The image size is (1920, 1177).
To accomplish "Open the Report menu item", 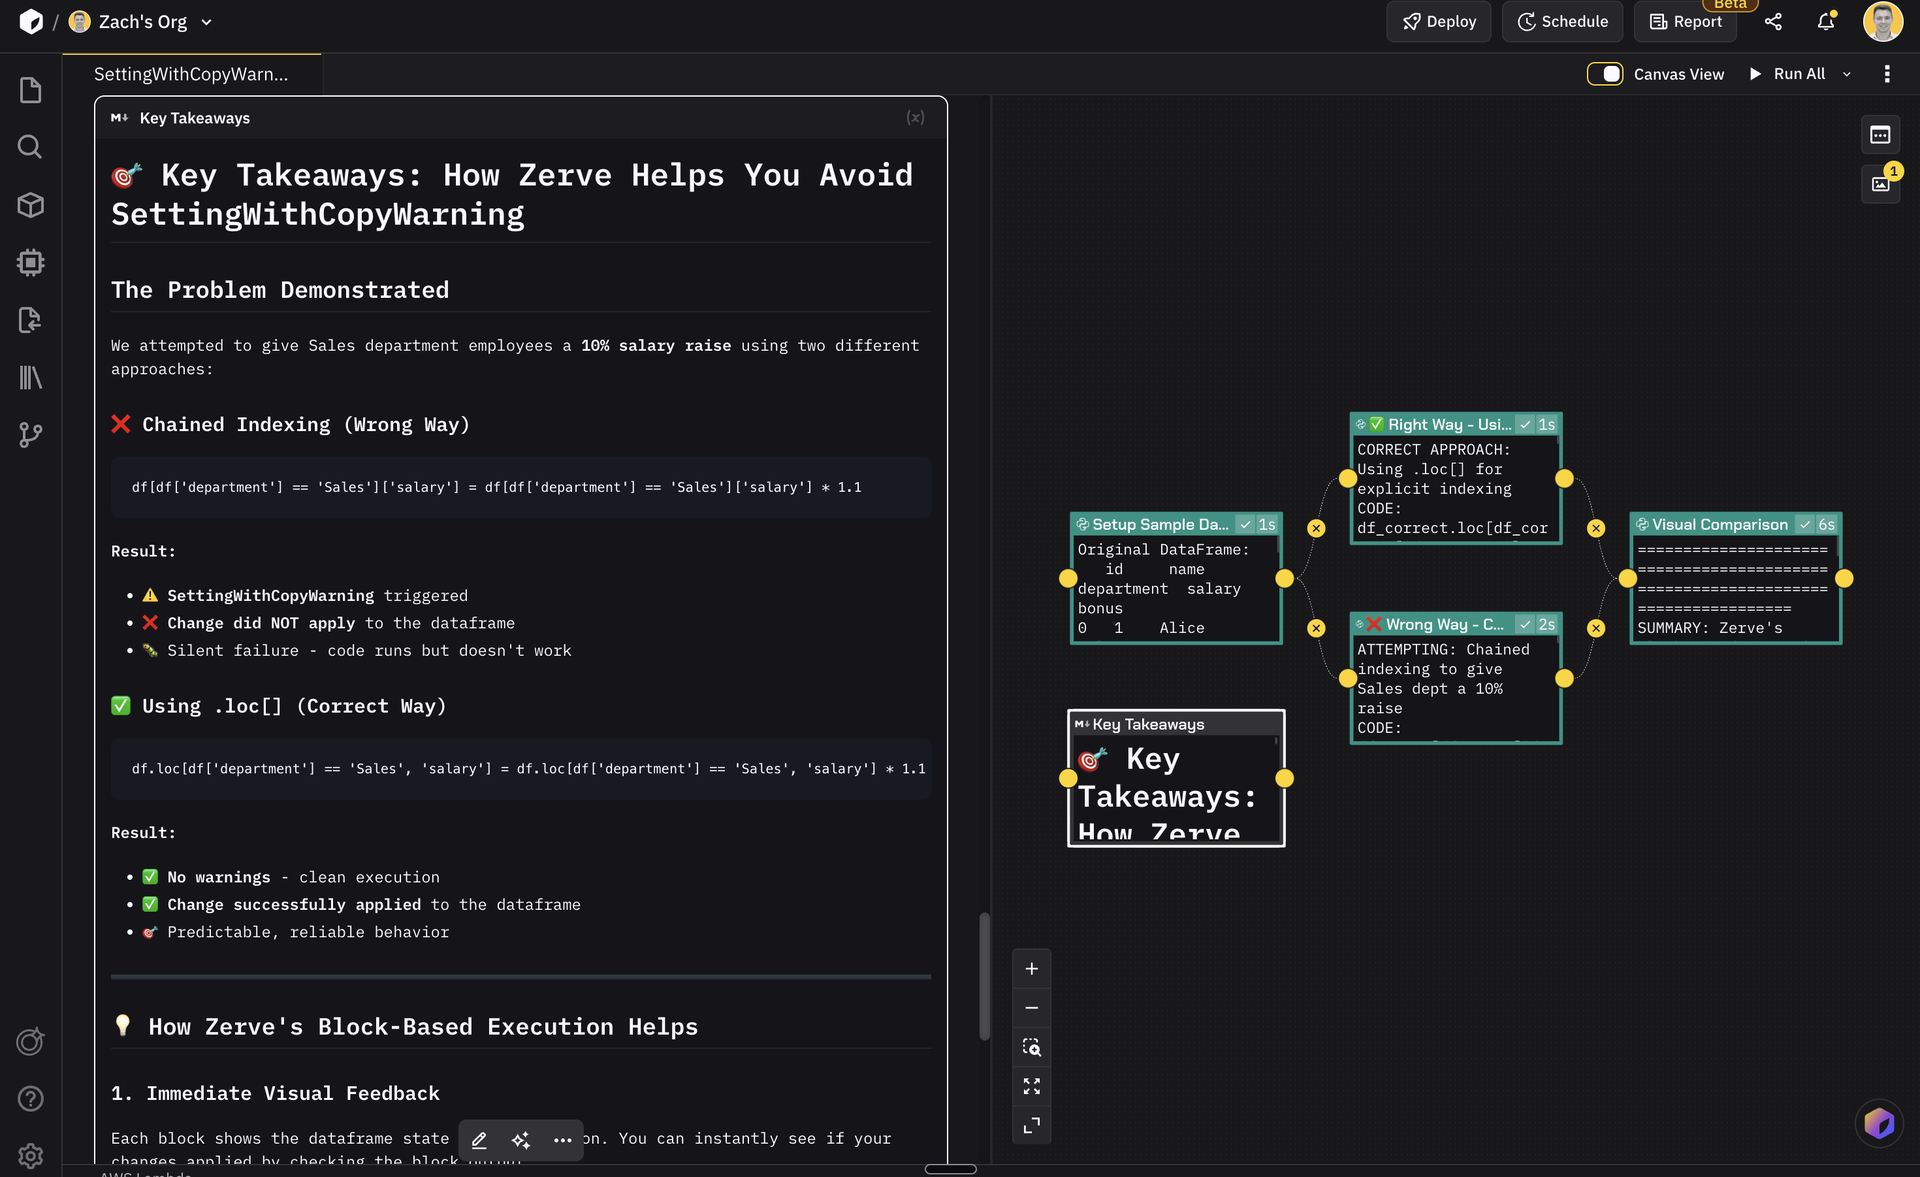I will point(1685,21).
